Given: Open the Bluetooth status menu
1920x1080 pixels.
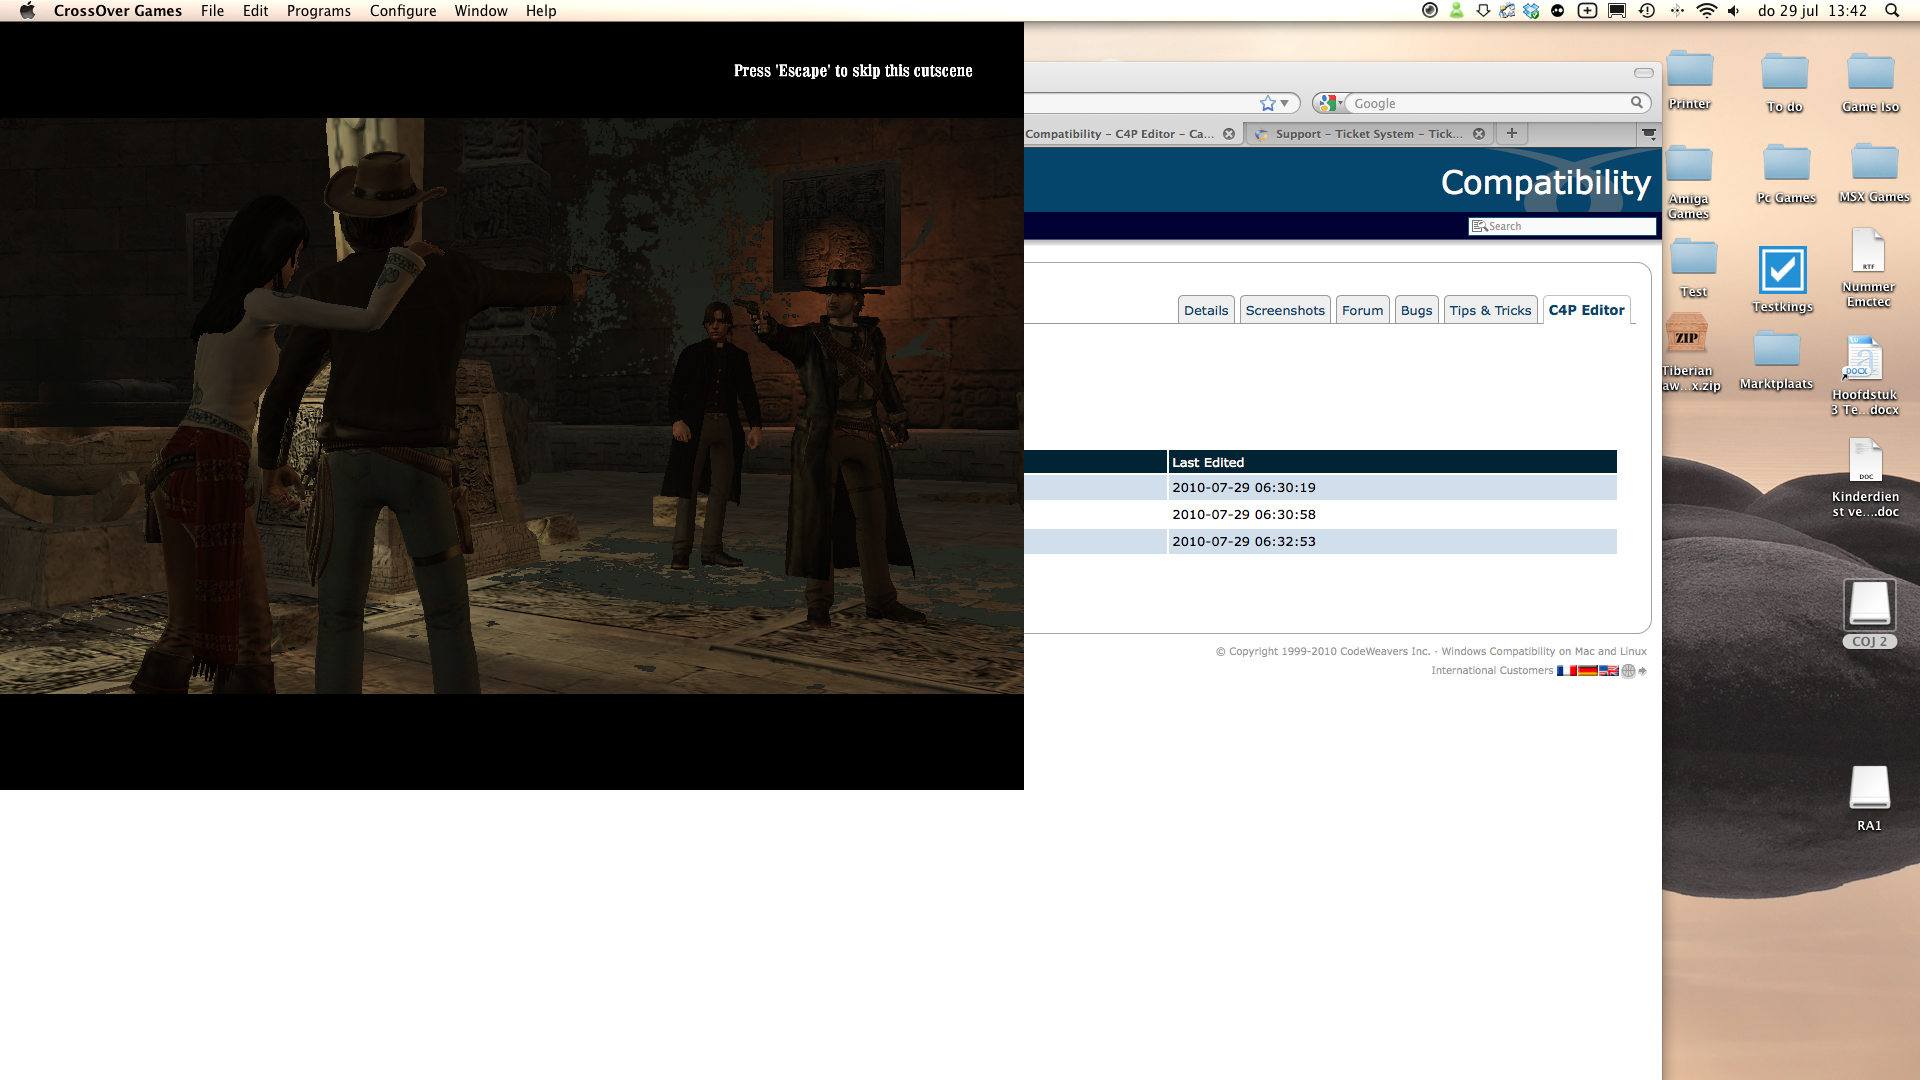Looking at the screenshot, I should [x=1676, y=11].
